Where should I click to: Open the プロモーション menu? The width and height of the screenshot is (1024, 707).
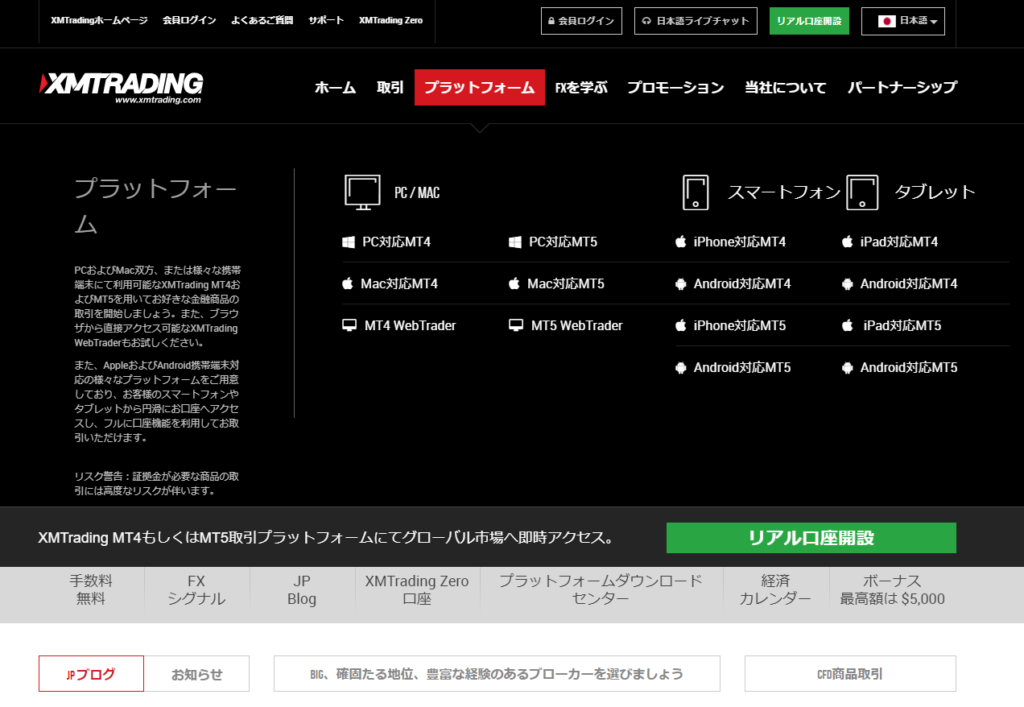675,87
